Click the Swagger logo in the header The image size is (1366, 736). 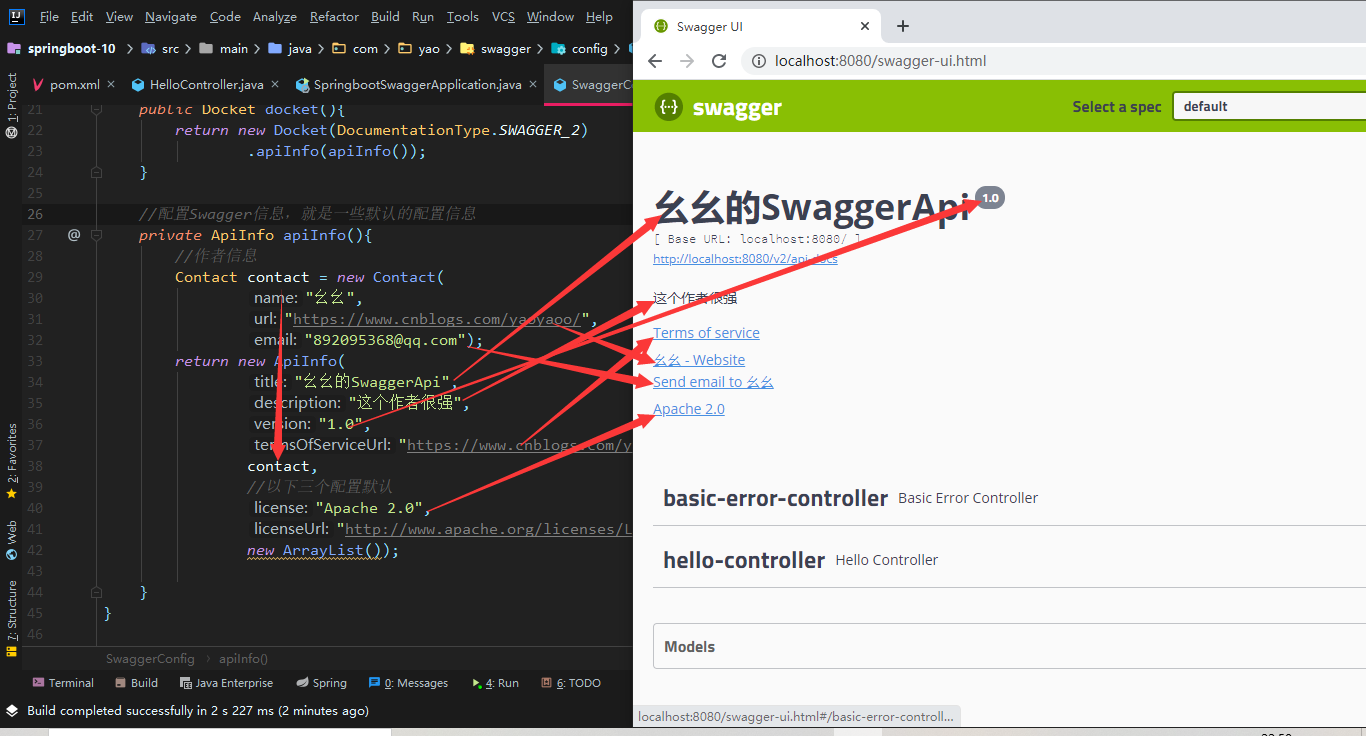[718, 107]
